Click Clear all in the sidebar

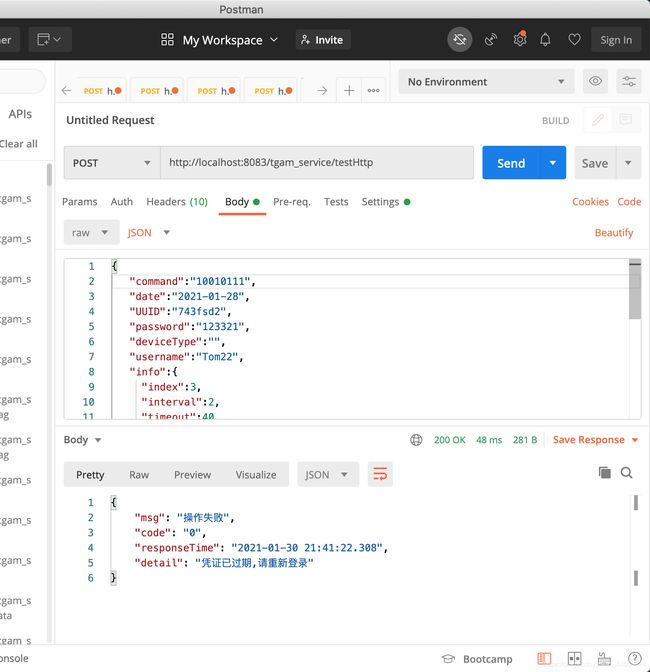pos(19,144)
